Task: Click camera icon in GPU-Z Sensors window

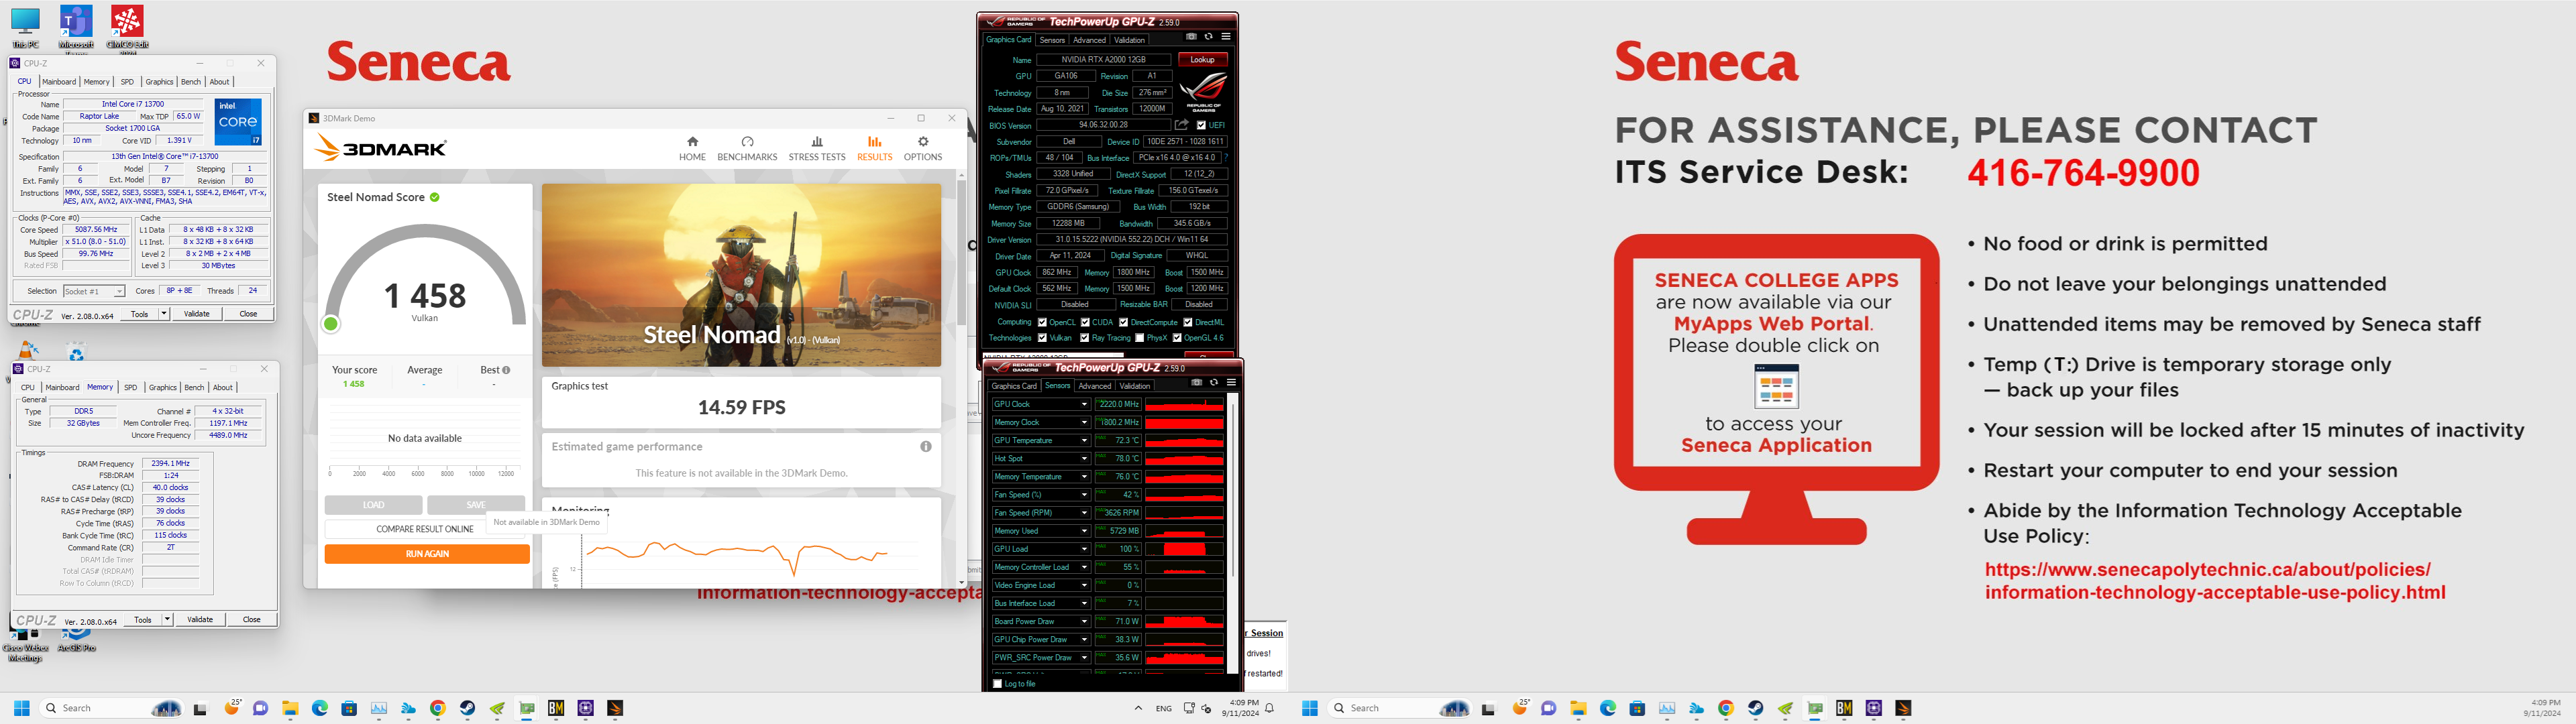Action: point(1196,383)
